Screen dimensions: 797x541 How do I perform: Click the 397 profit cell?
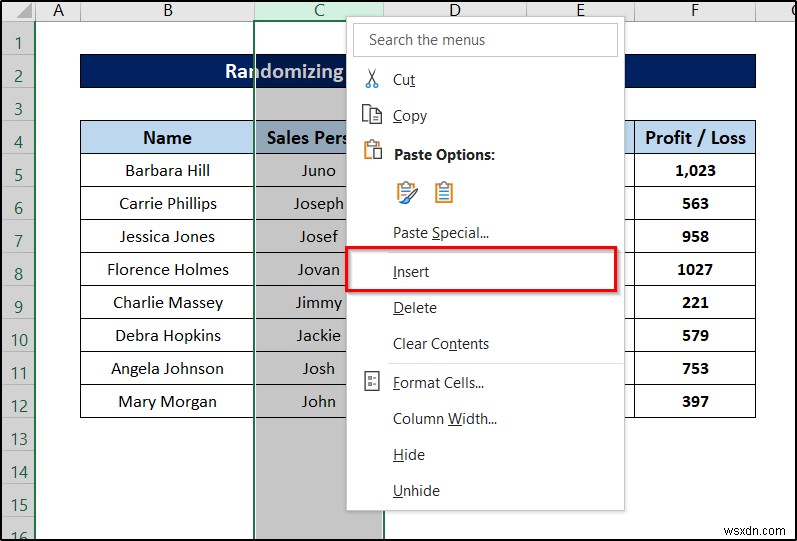click(x=695, y=401)
